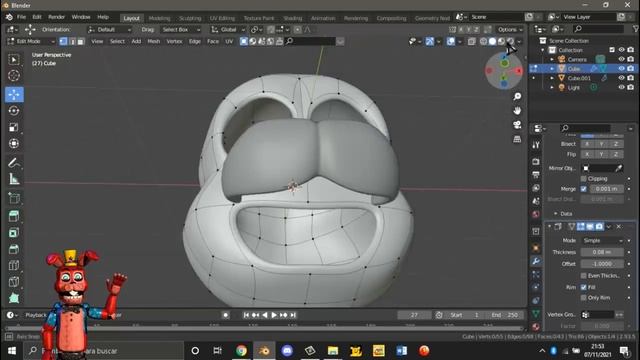
Task: Open the Edit Mode dropdown
Action: click(31, 41)
